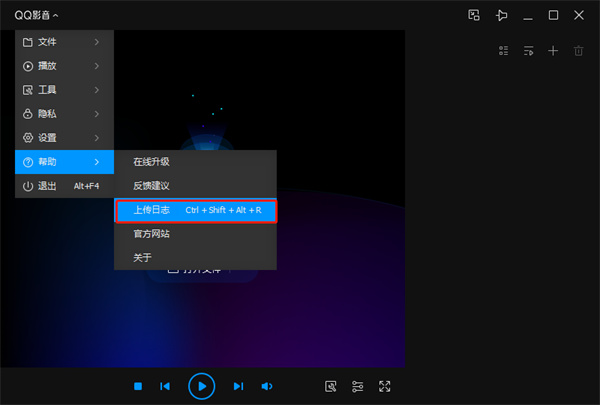Open the QQ影音 main menu title

36,15
